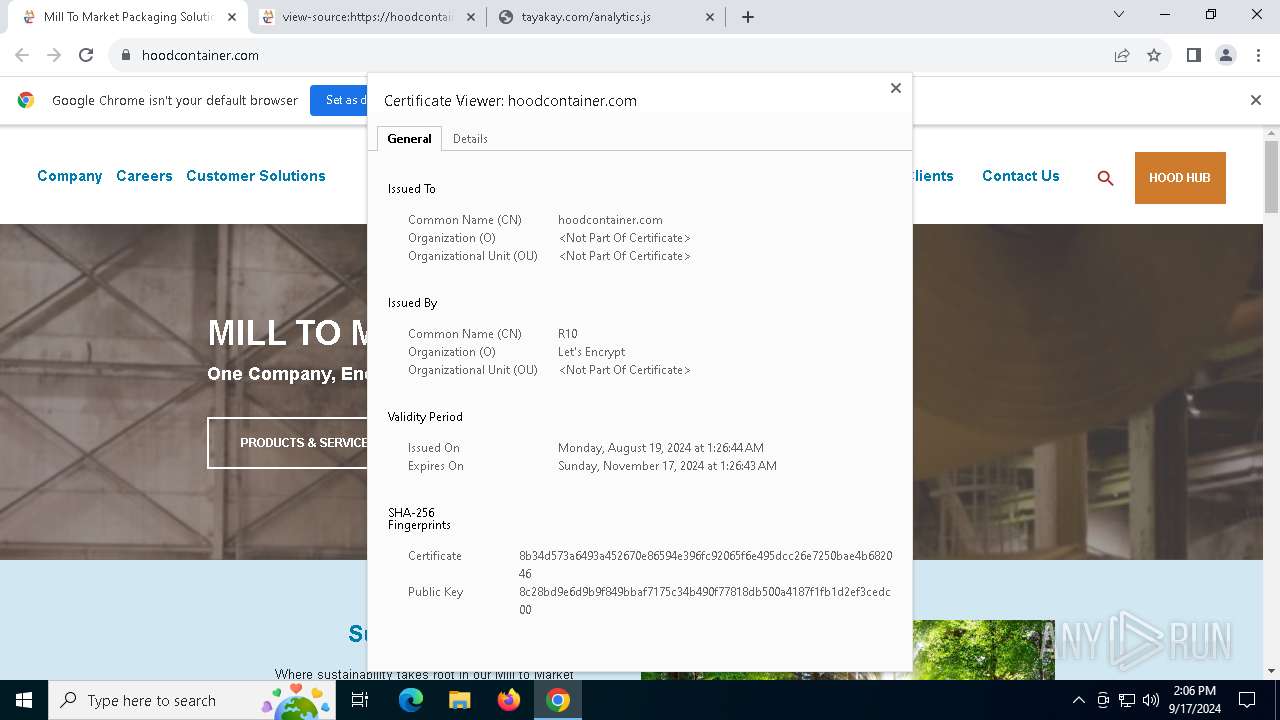This screenshot has width=1280, height=720.
Task: Open the Windows Start menu
Action: [x=24, y=700]
